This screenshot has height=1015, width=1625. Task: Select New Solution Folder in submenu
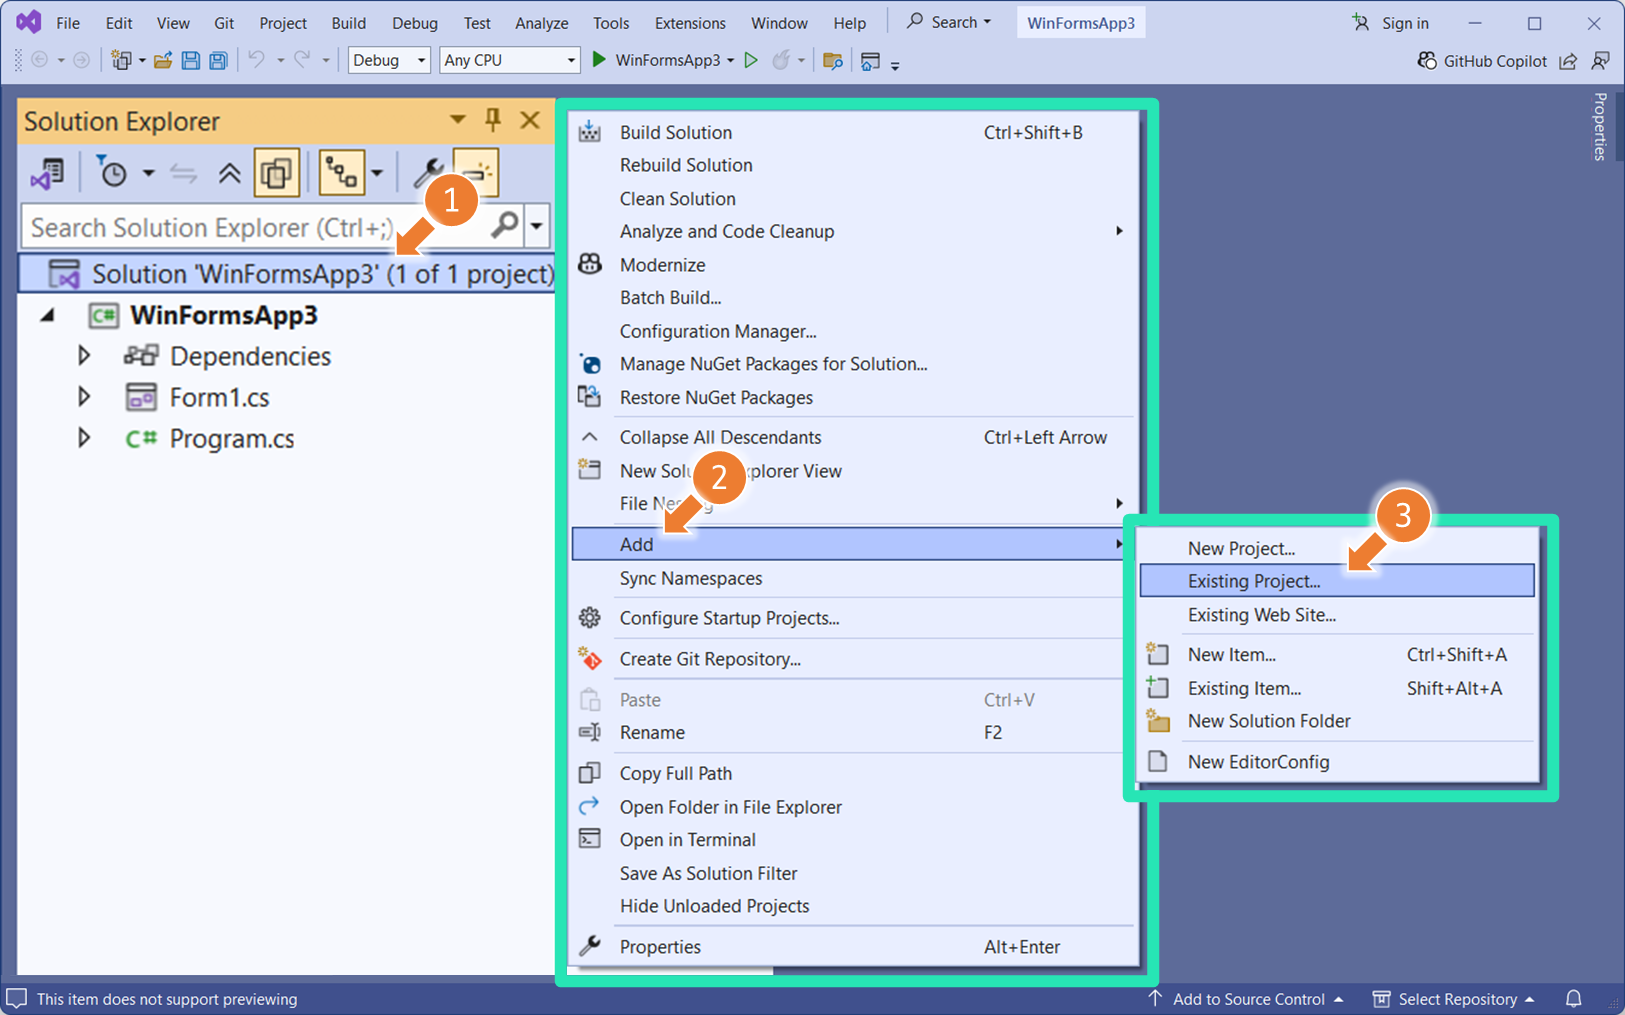pos(1337,721)
